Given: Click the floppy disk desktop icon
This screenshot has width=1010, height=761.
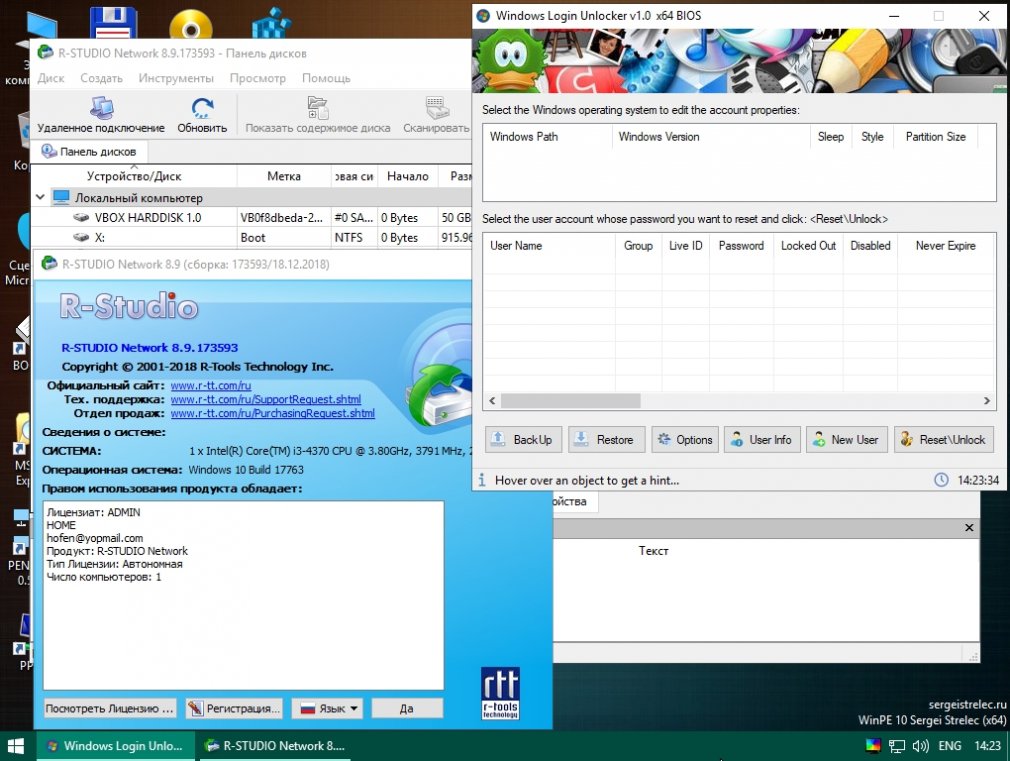Looking at the screenshot, I should pos(113,23).
